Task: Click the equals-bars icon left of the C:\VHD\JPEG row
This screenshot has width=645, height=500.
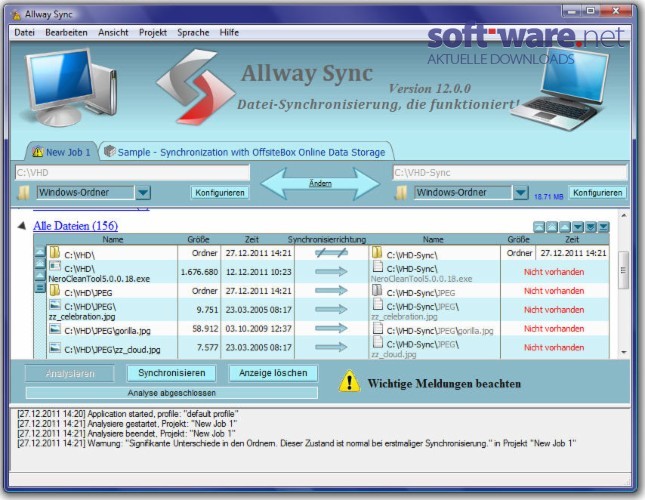Action: coord(40,287)
